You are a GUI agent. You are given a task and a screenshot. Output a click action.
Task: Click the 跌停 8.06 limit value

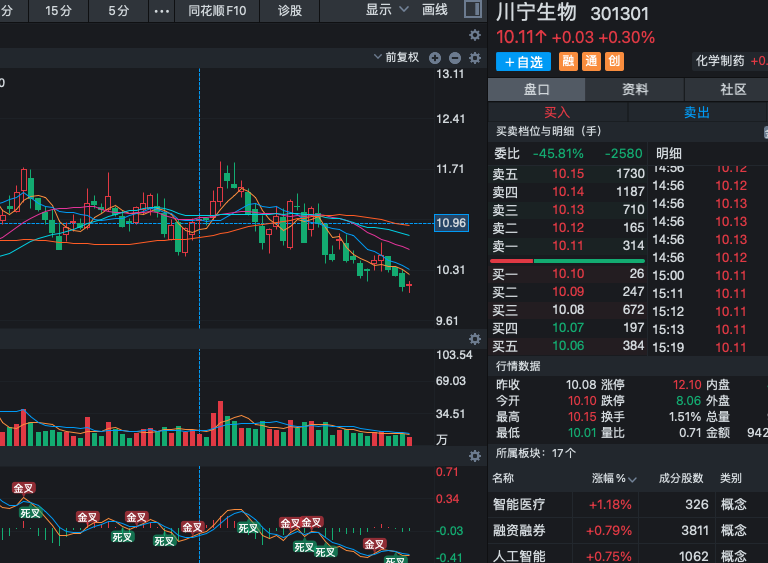point(688,401)
